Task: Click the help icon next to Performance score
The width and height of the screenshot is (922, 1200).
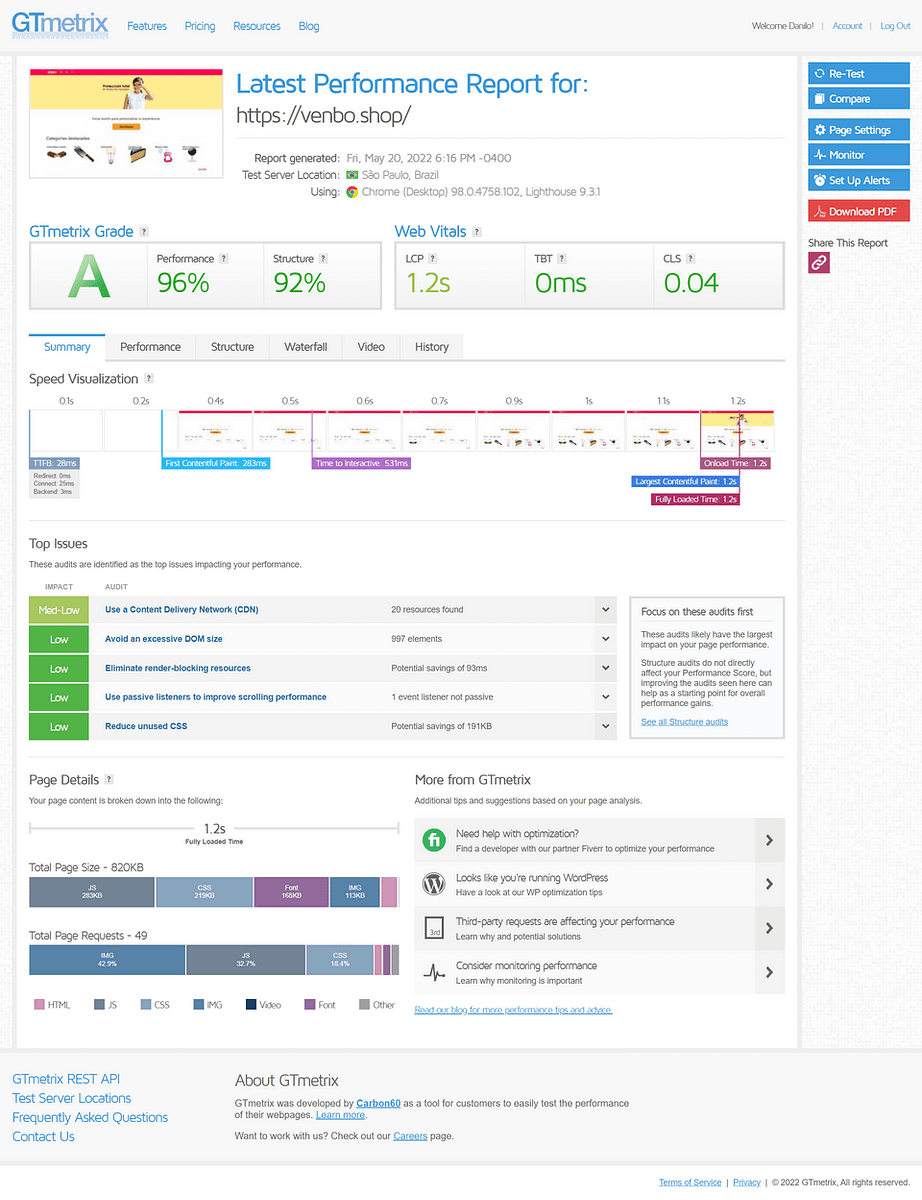Action: tap(224, 258)
